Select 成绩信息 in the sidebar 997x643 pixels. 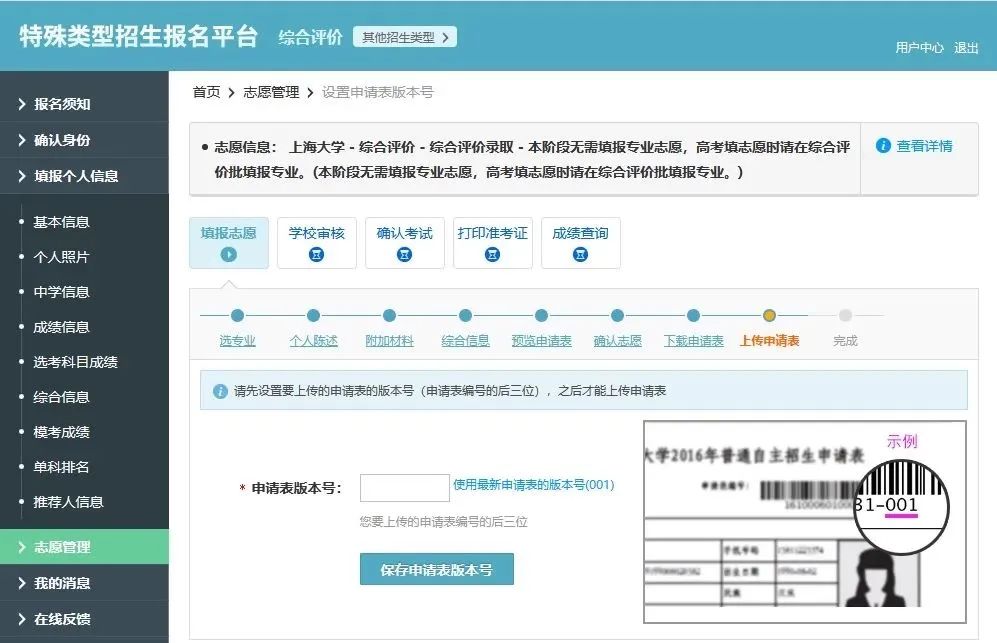[x=61, y=327]
